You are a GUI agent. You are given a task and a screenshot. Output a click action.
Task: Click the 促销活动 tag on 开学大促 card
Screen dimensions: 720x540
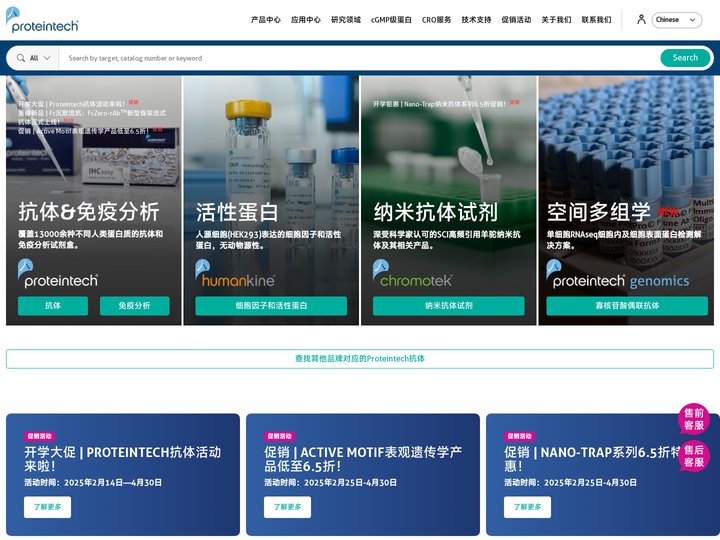coord(39,436)
